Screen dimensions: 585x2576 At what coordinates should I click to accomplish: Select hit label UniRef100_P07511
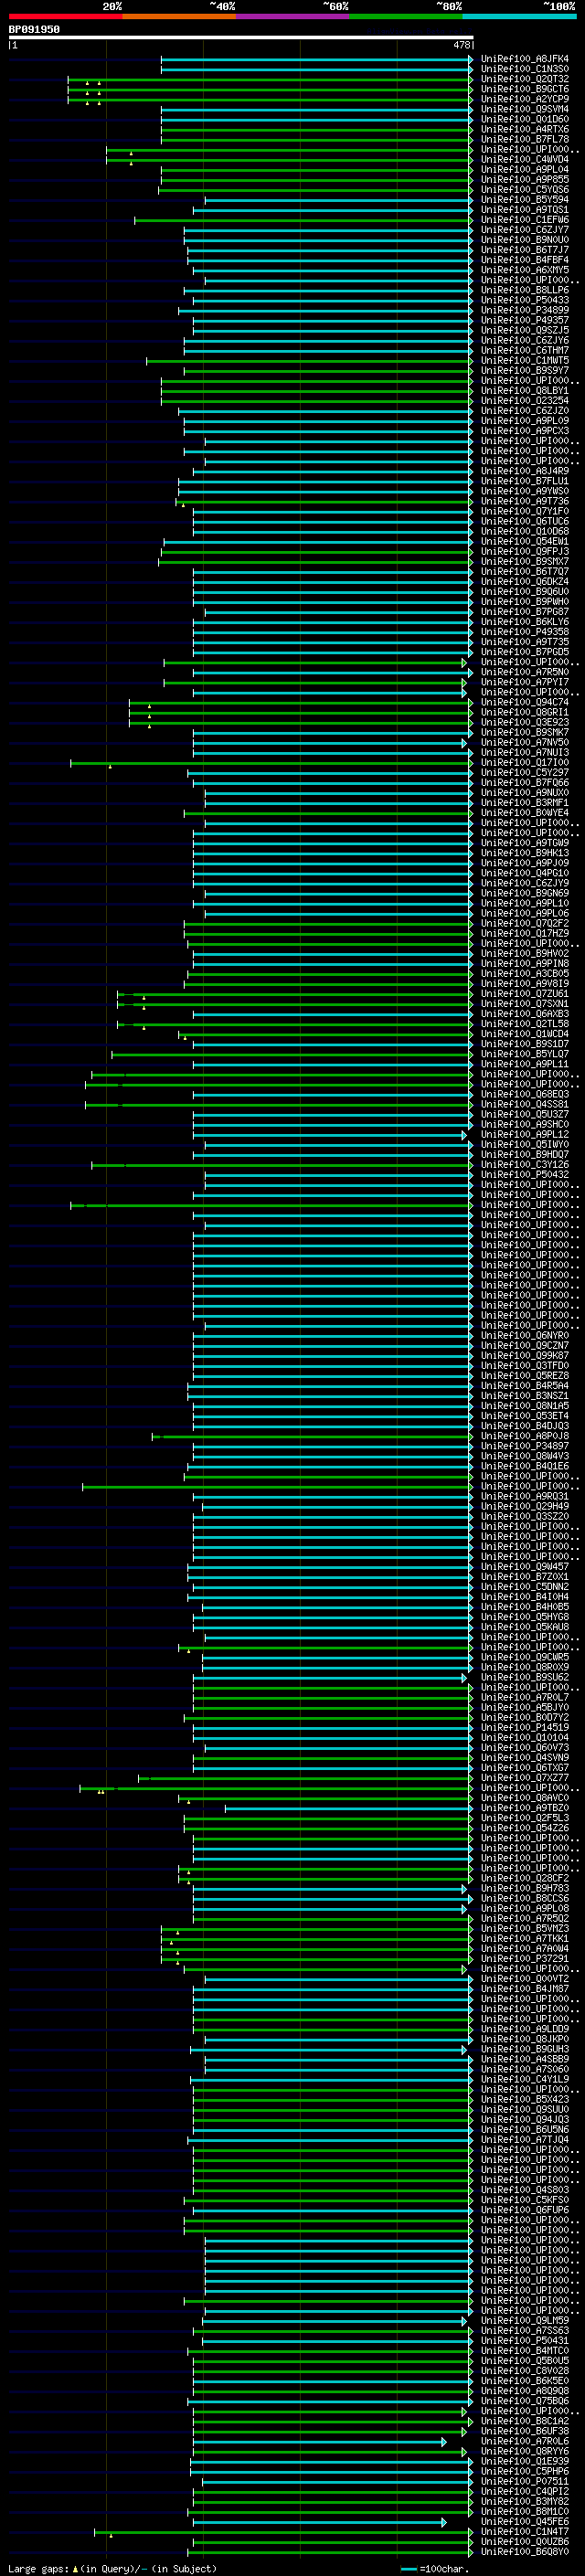525,2481
